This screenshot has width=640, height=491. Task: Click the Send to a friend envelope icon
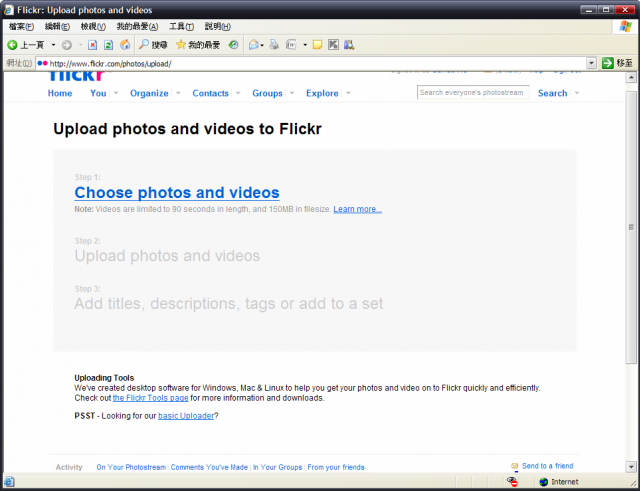(515, 466)
